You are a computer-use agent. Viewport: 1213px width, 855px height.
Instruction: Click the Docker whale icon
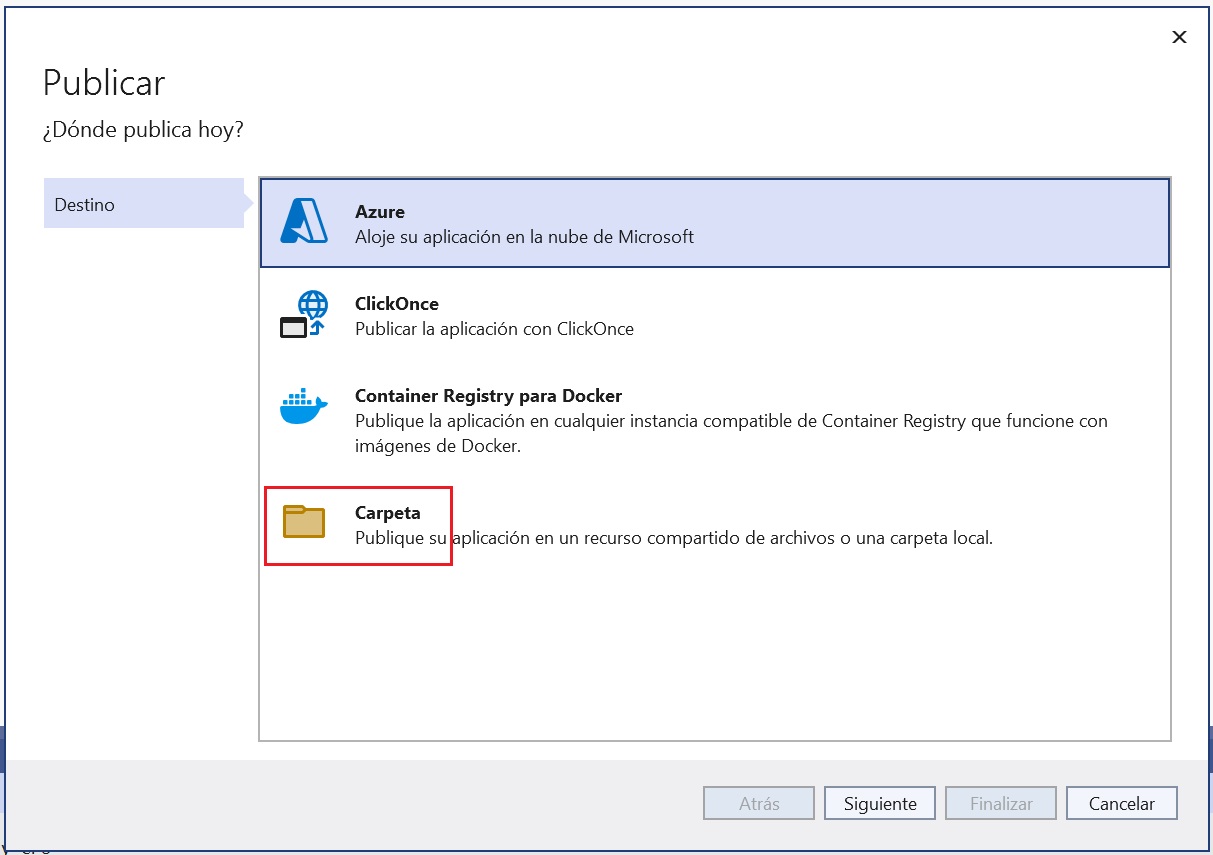click(x=304, y=407)
